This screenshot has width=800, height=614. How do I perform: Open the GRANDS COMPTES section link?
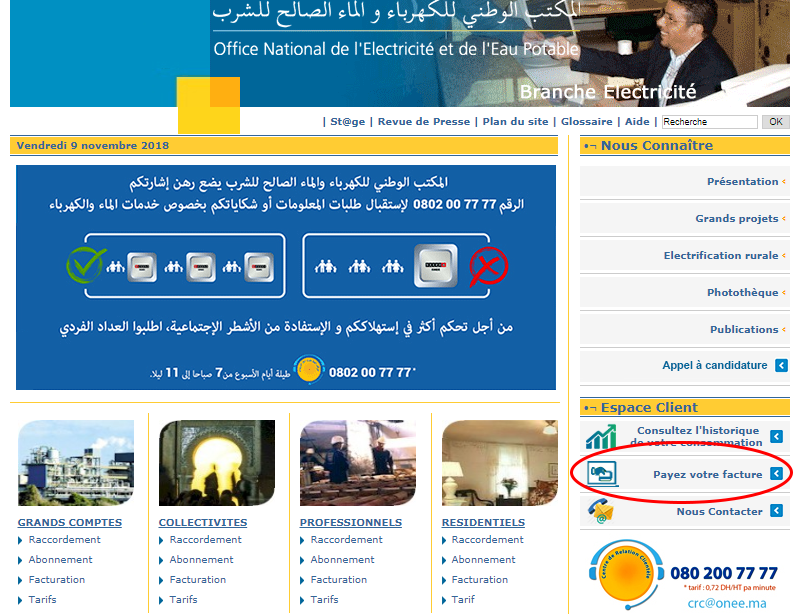(x=70, y=522)
